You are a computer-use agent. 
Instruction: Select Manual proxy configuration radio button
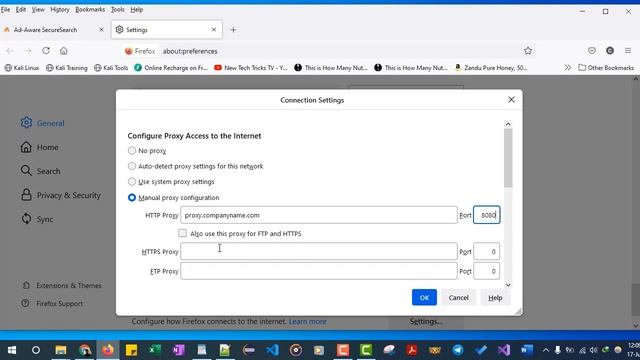[x=132, y=198]
